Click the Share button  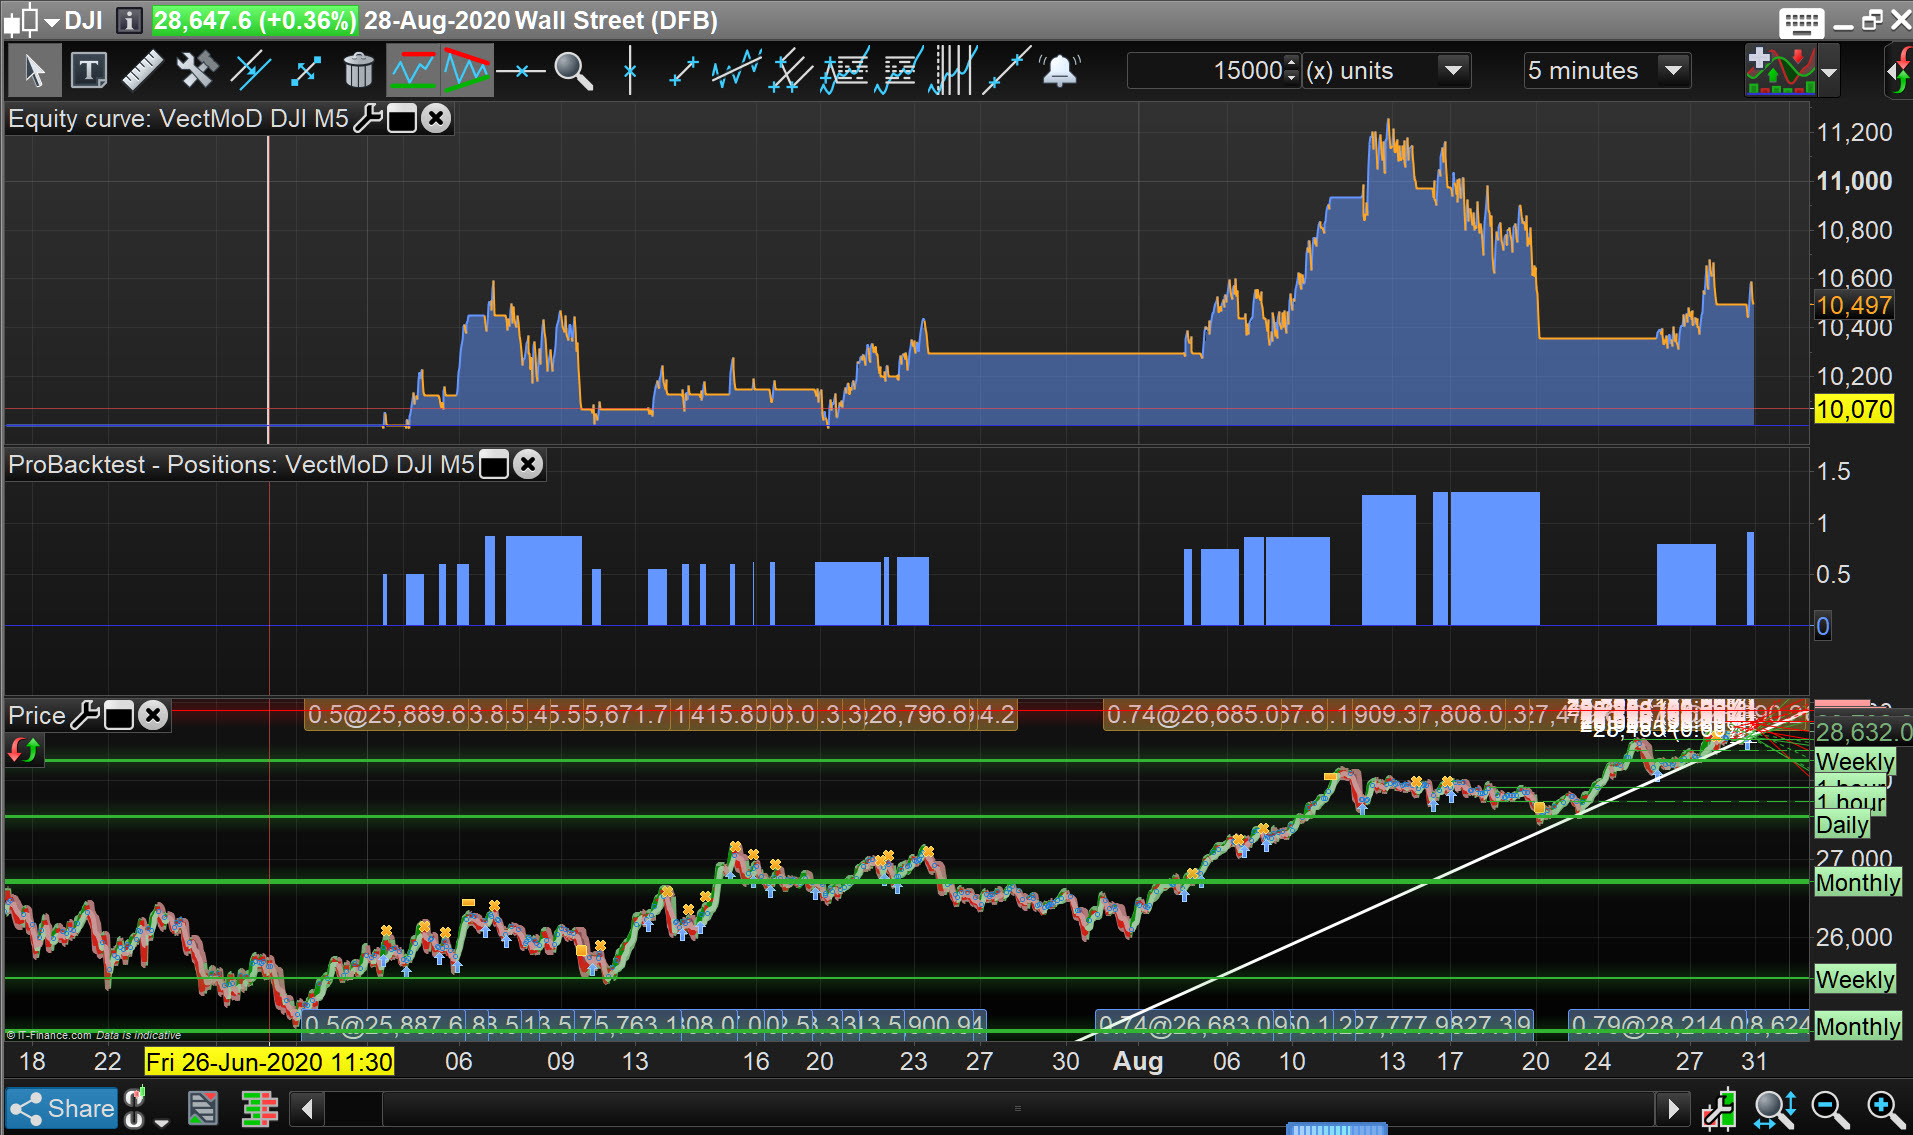pyautogui.click(x=62, y=1108)
